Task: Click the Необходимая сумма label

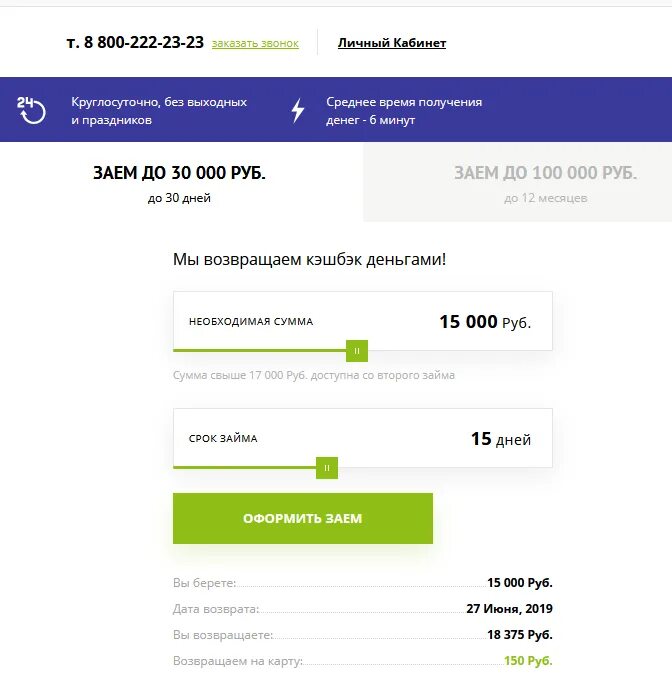Action: coord(251,322)
